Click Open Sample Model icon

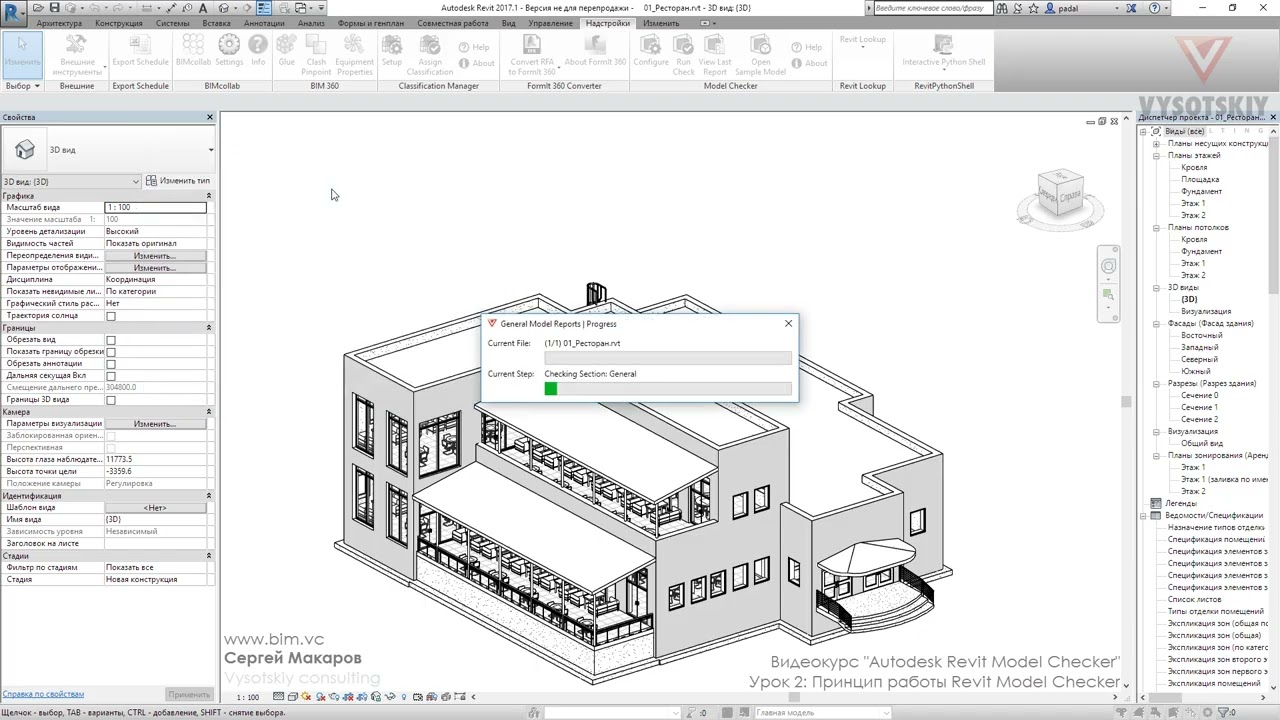click(761, 54)
